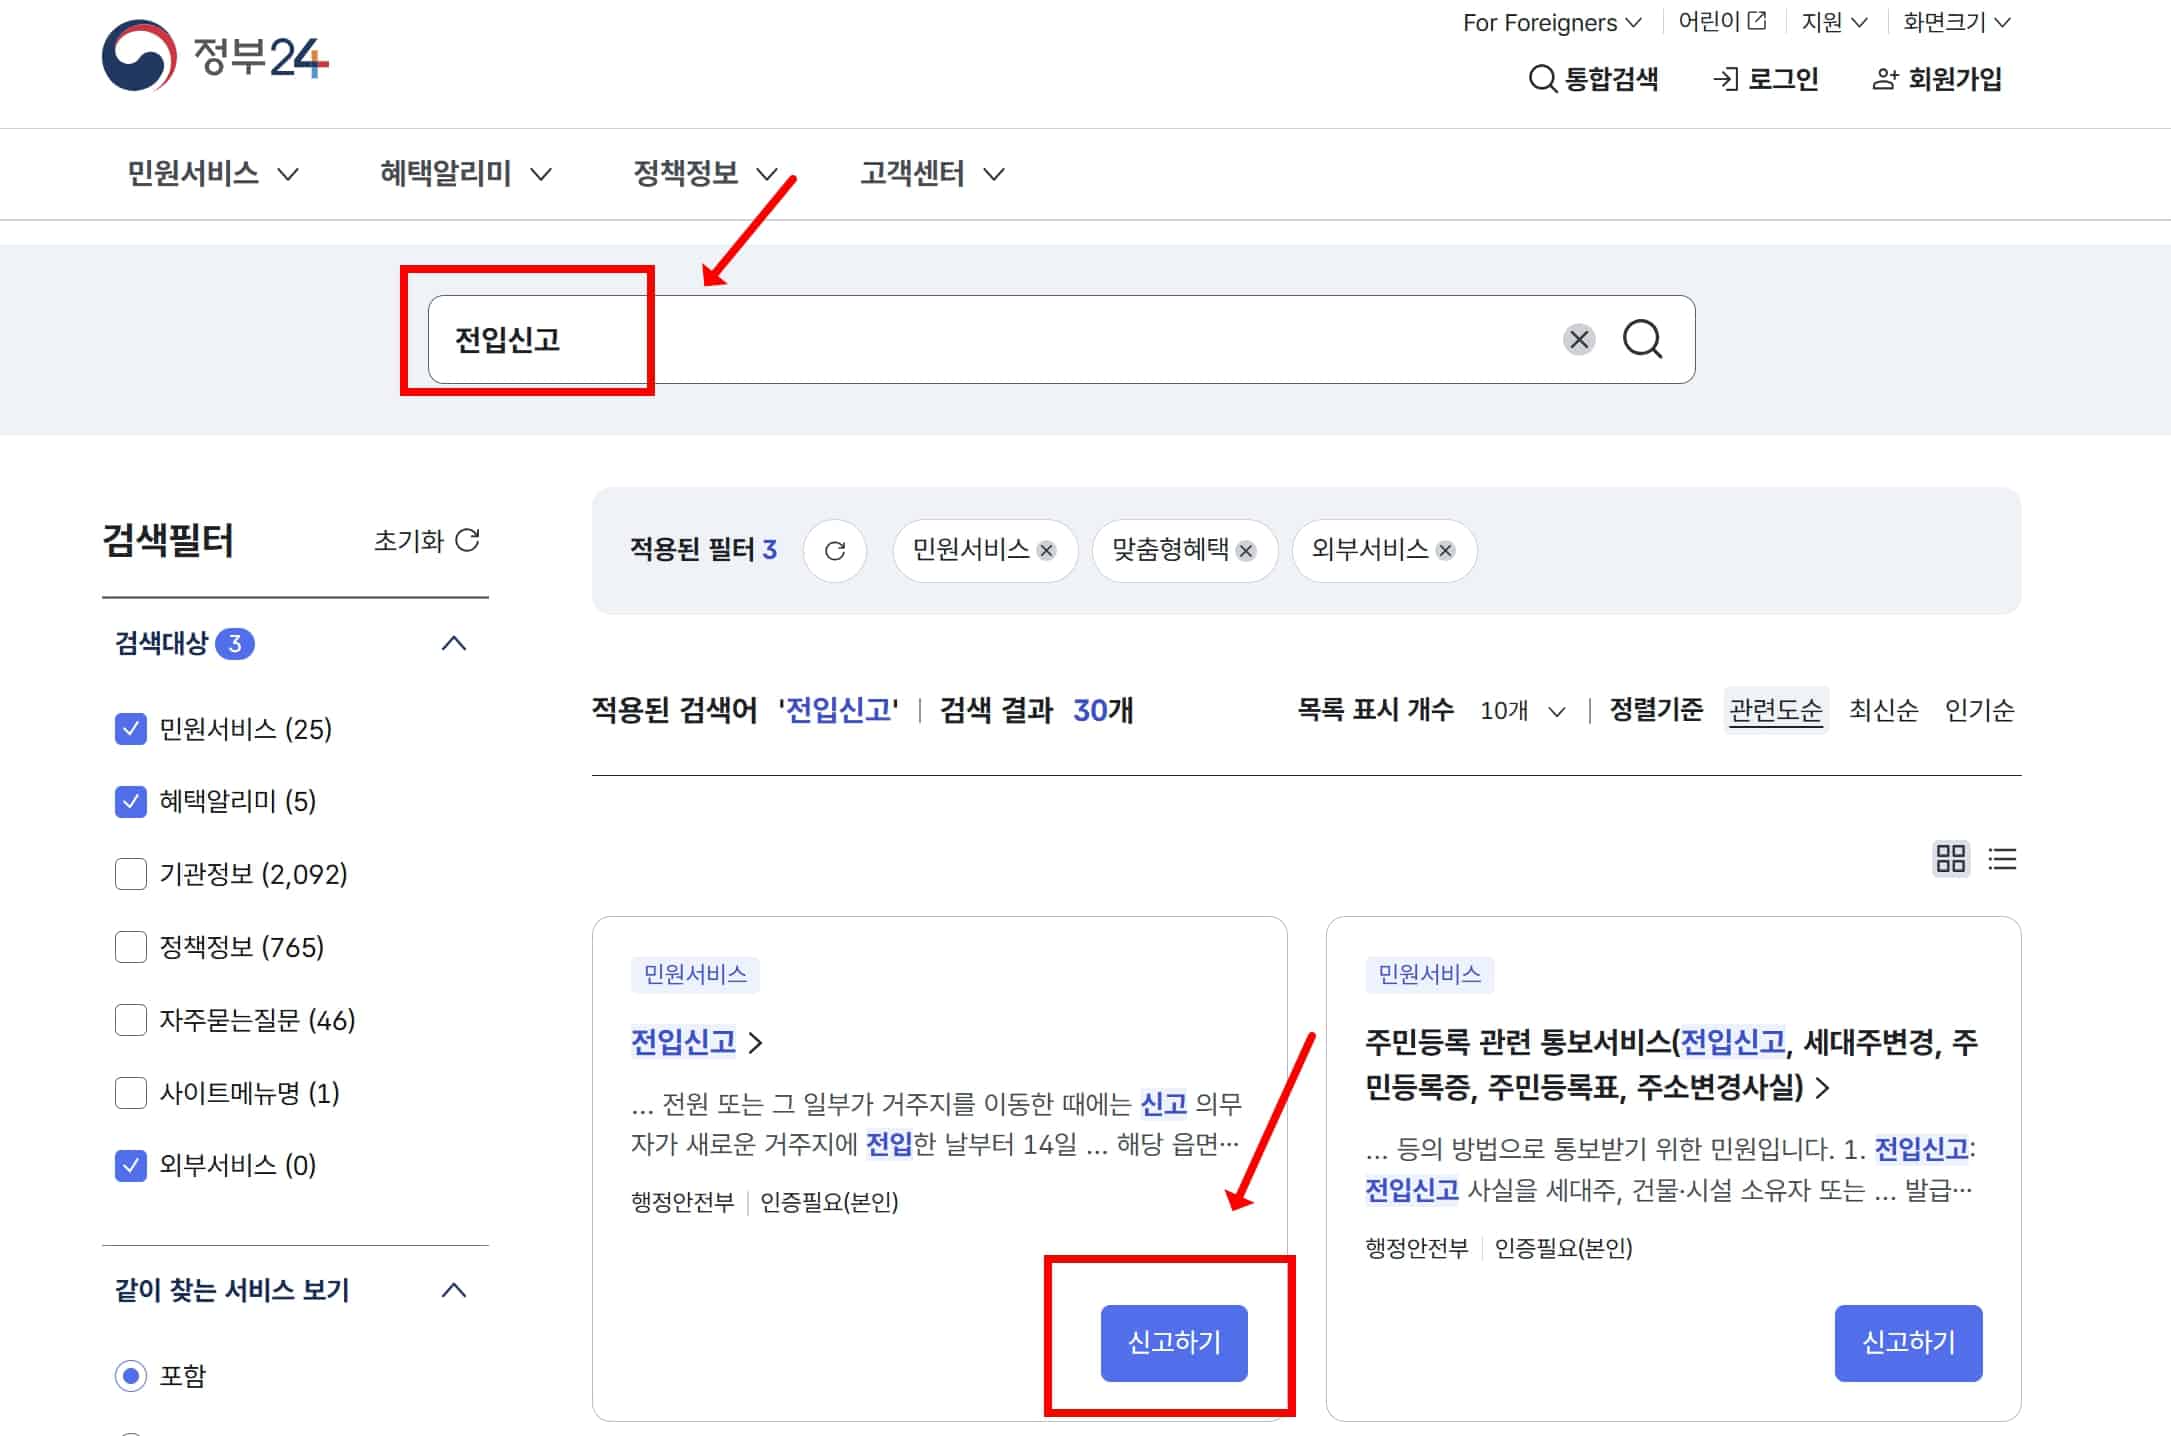Viewport: 2171px width, 1436px height.
Task: Expand the 고객센터 menu
Action: click(x=933, y=174)
